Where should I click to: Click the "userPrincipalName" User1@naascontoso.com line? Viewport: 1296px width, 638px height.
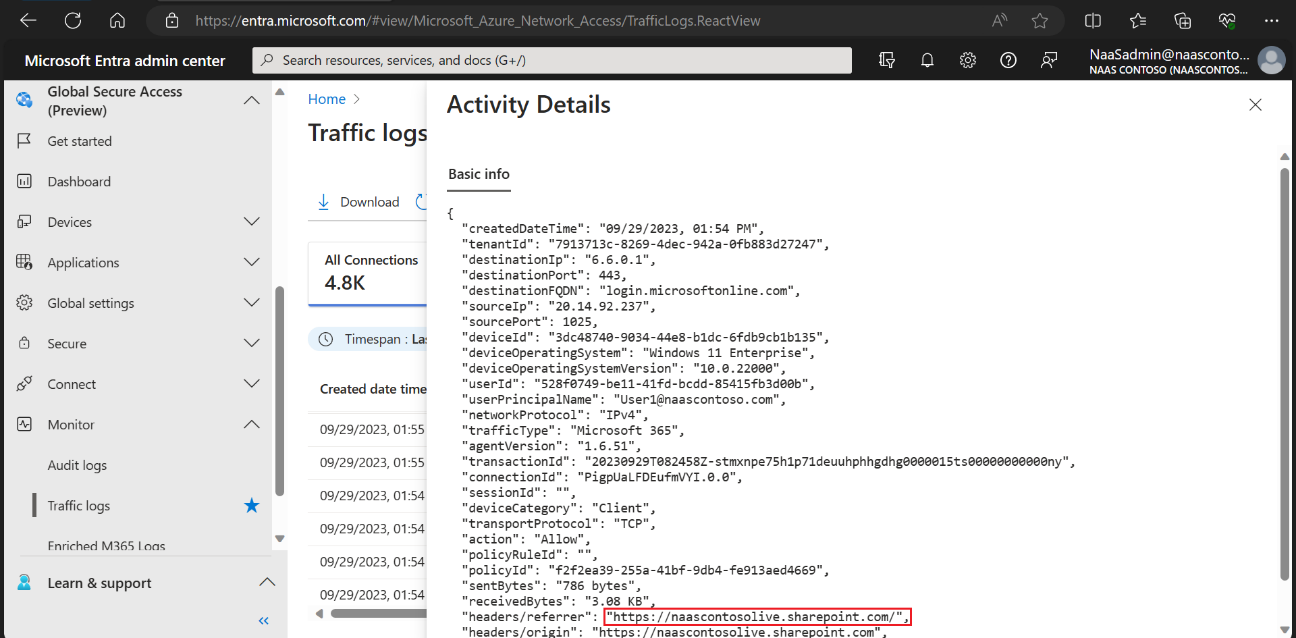point(623,400)
